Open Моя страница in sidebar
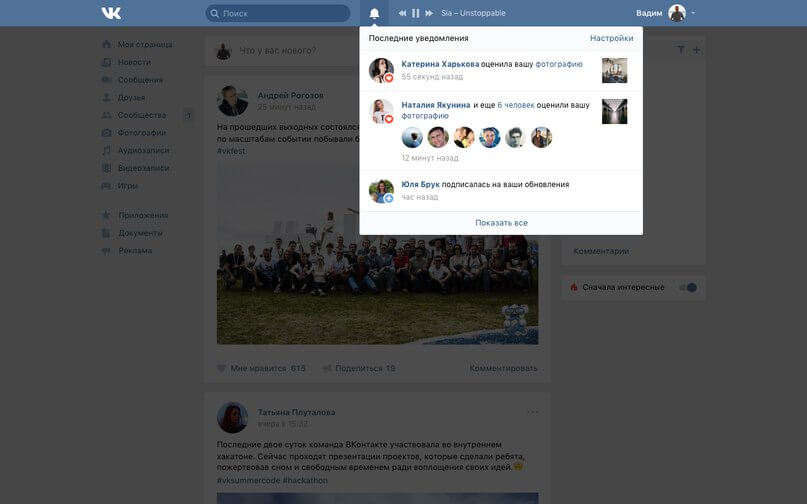The image size is (807, 504). point(145,45)
